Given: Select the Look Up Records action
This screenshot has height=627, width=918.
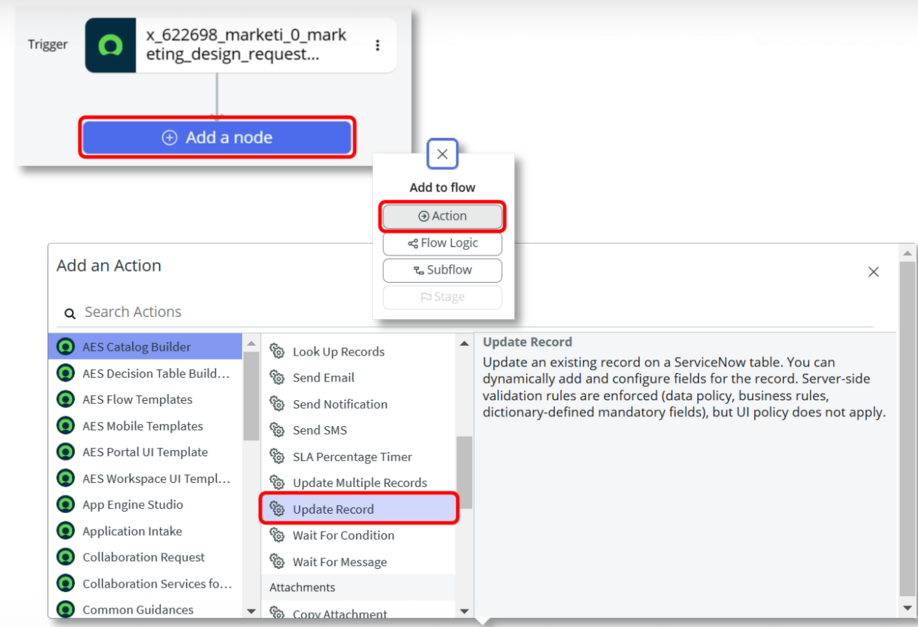Looking at the screenshot, I should coord(358,351).
